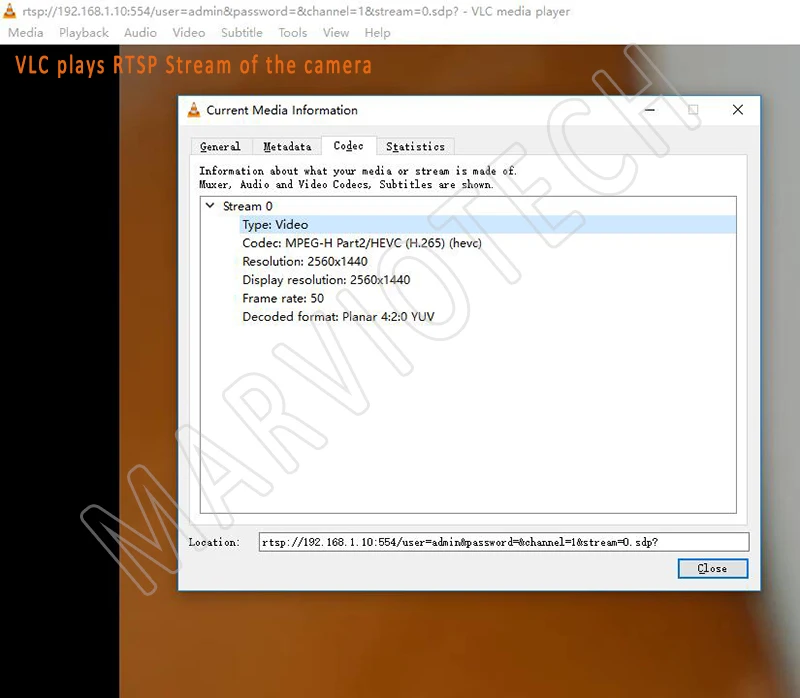Select the Codec tab
The image size is (800, 698).
(348, 146)
